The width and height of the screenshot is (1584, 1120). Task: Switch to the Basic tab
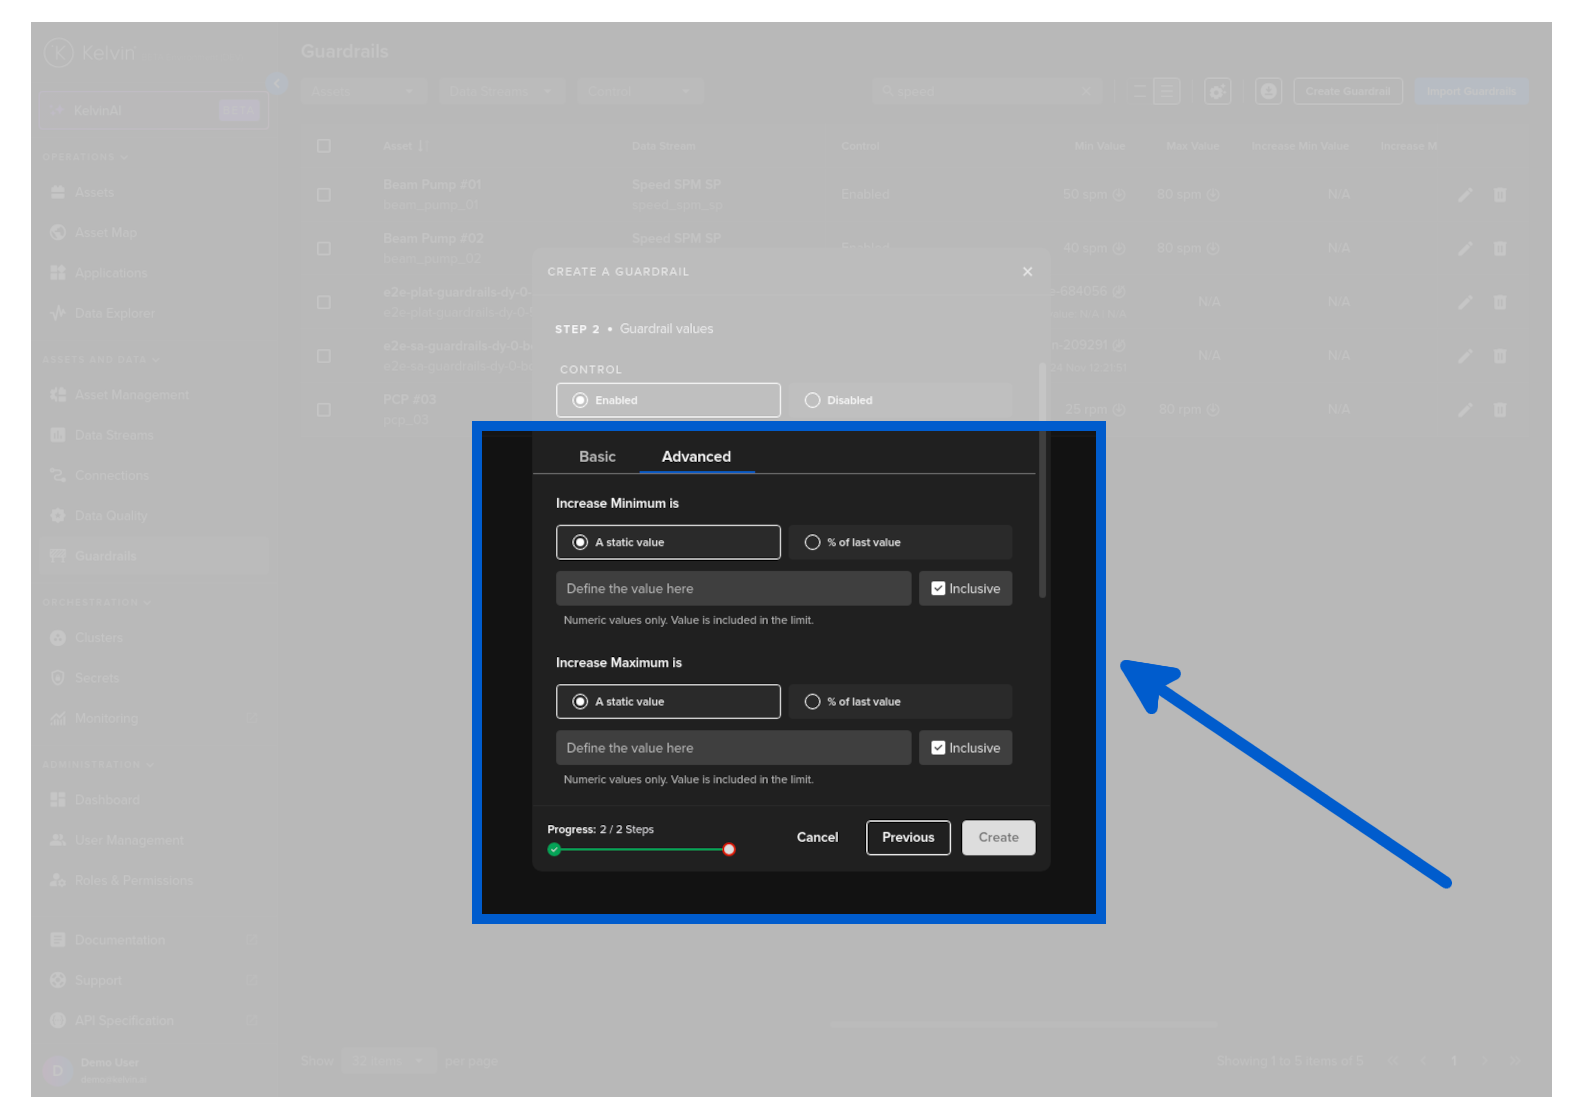coord(597,457)
